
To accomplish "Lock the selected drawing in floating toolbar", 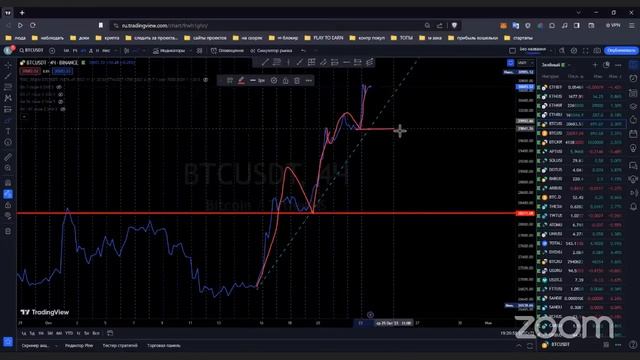I will click(x=285, y=80).
